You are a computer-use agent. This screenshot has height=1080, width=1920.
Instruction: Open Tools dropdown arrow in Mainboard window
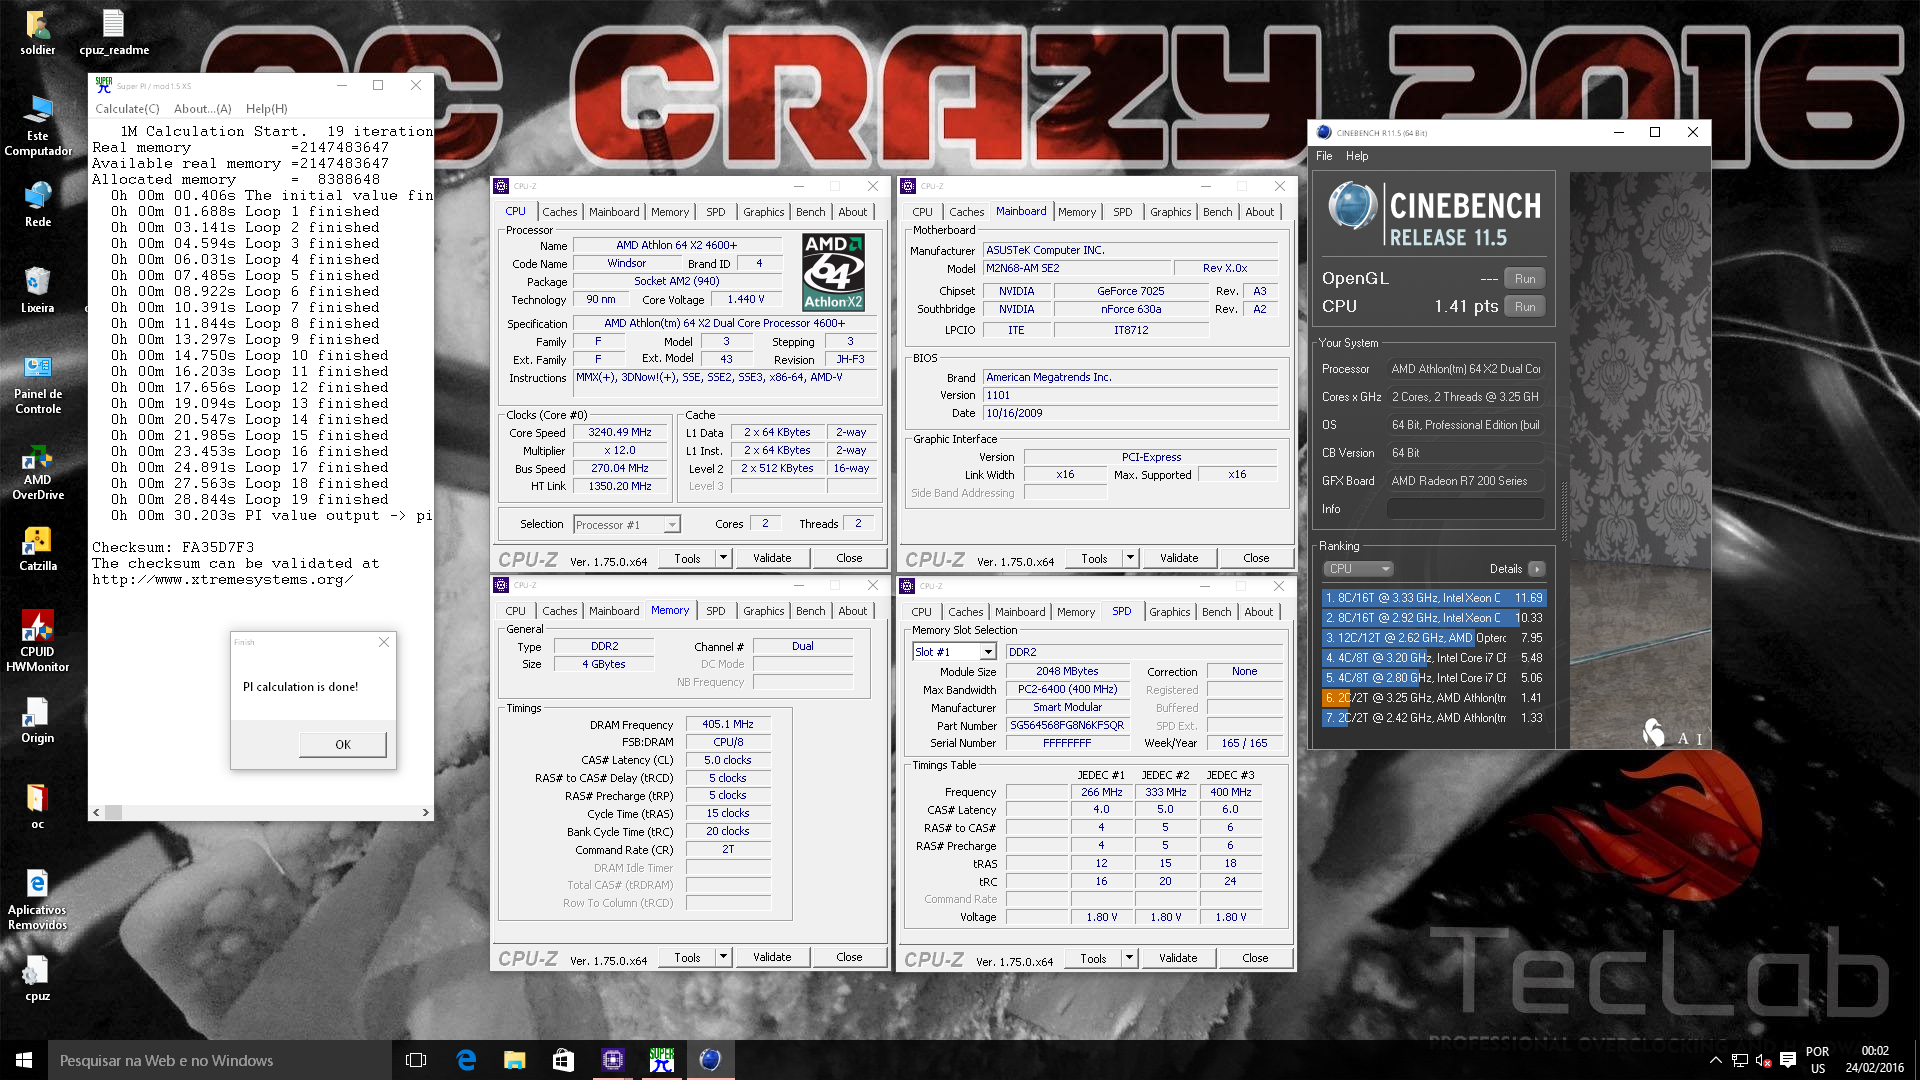click(1130, 558)
